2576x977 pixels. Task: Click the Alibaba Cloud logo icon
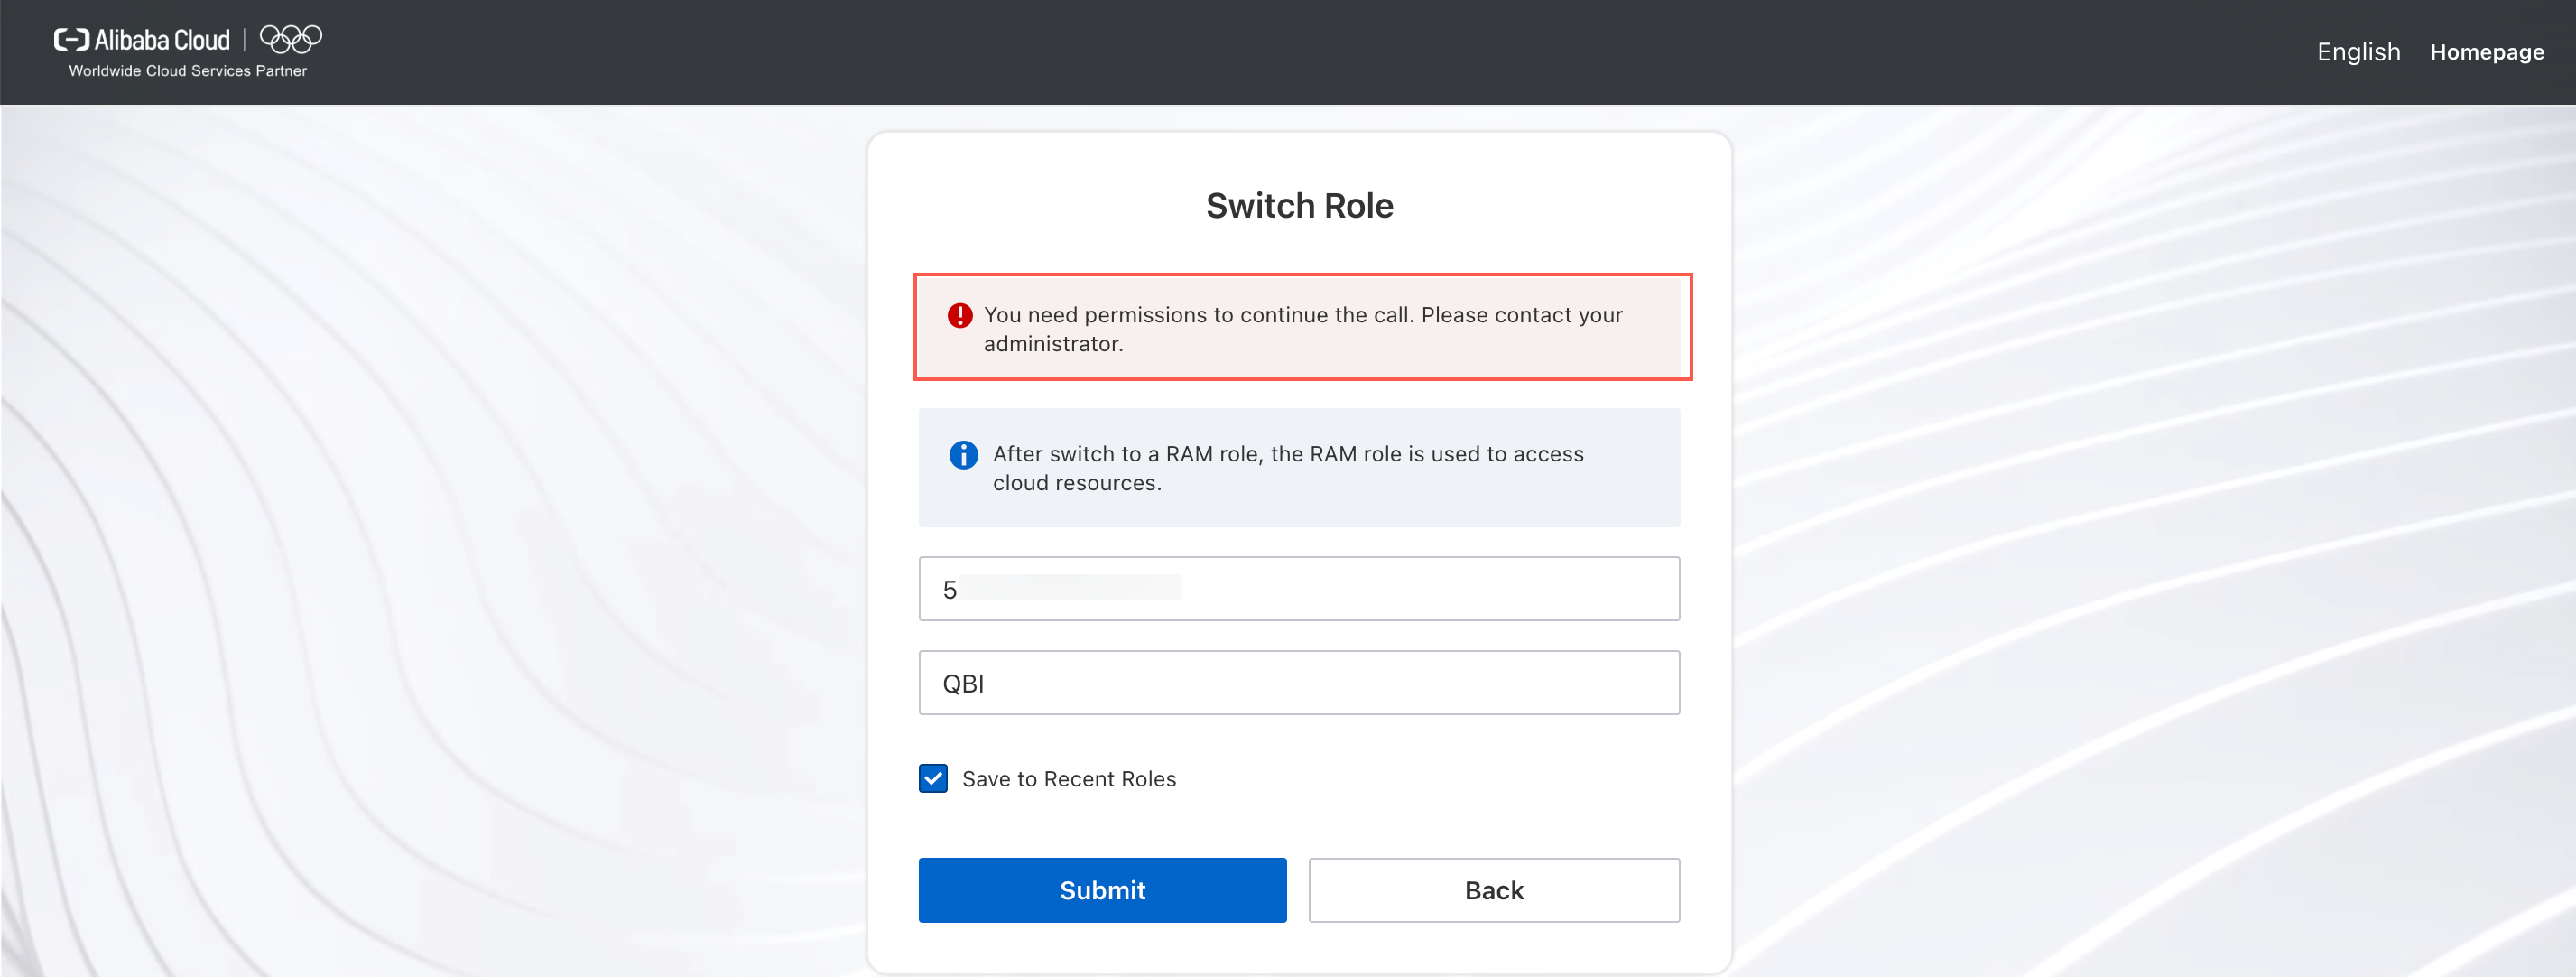click(x=71, y=40)
